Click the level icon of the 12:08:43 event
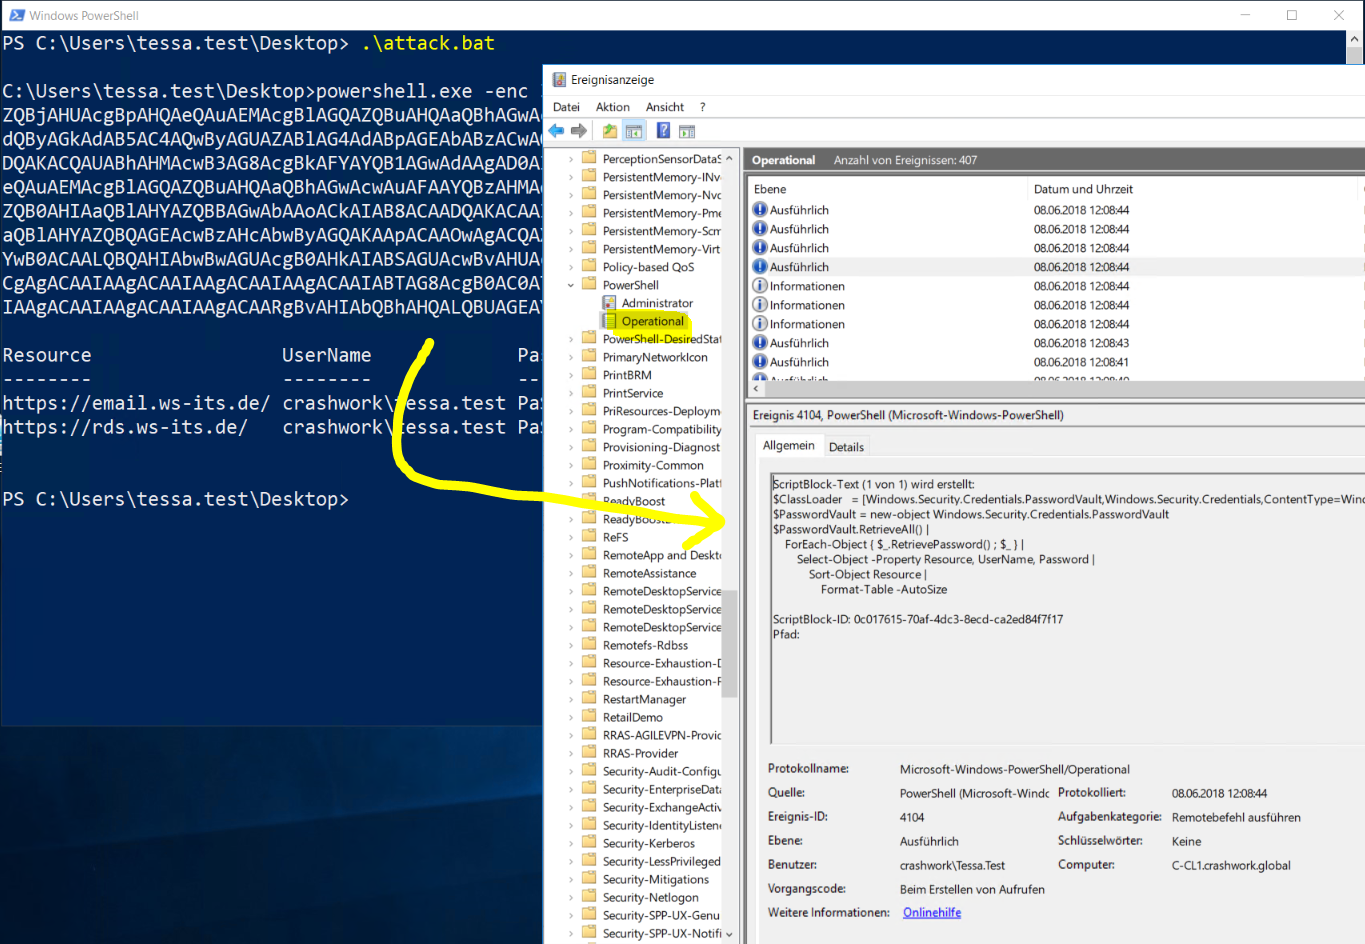This screenshot has height=944, width=1365. point(760,343)
